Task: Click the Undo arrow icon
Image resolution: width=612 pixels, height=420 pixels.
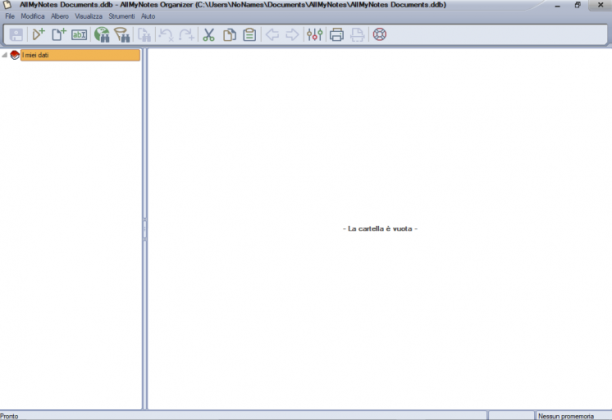Action: point(166,35)
